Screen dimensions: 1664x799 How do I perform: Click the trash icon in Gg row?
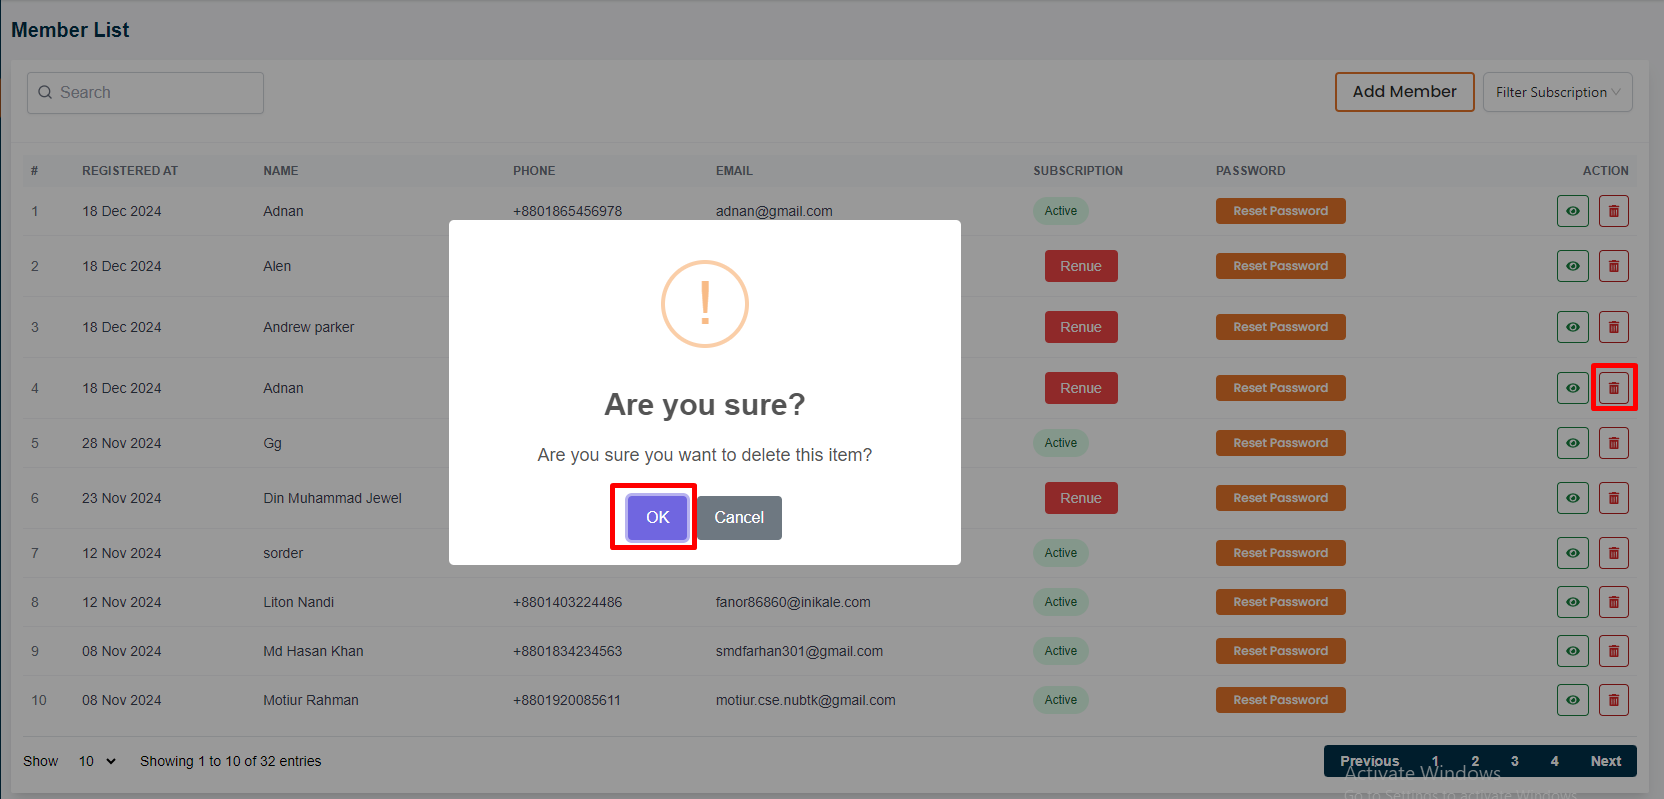pos(1613,443)
